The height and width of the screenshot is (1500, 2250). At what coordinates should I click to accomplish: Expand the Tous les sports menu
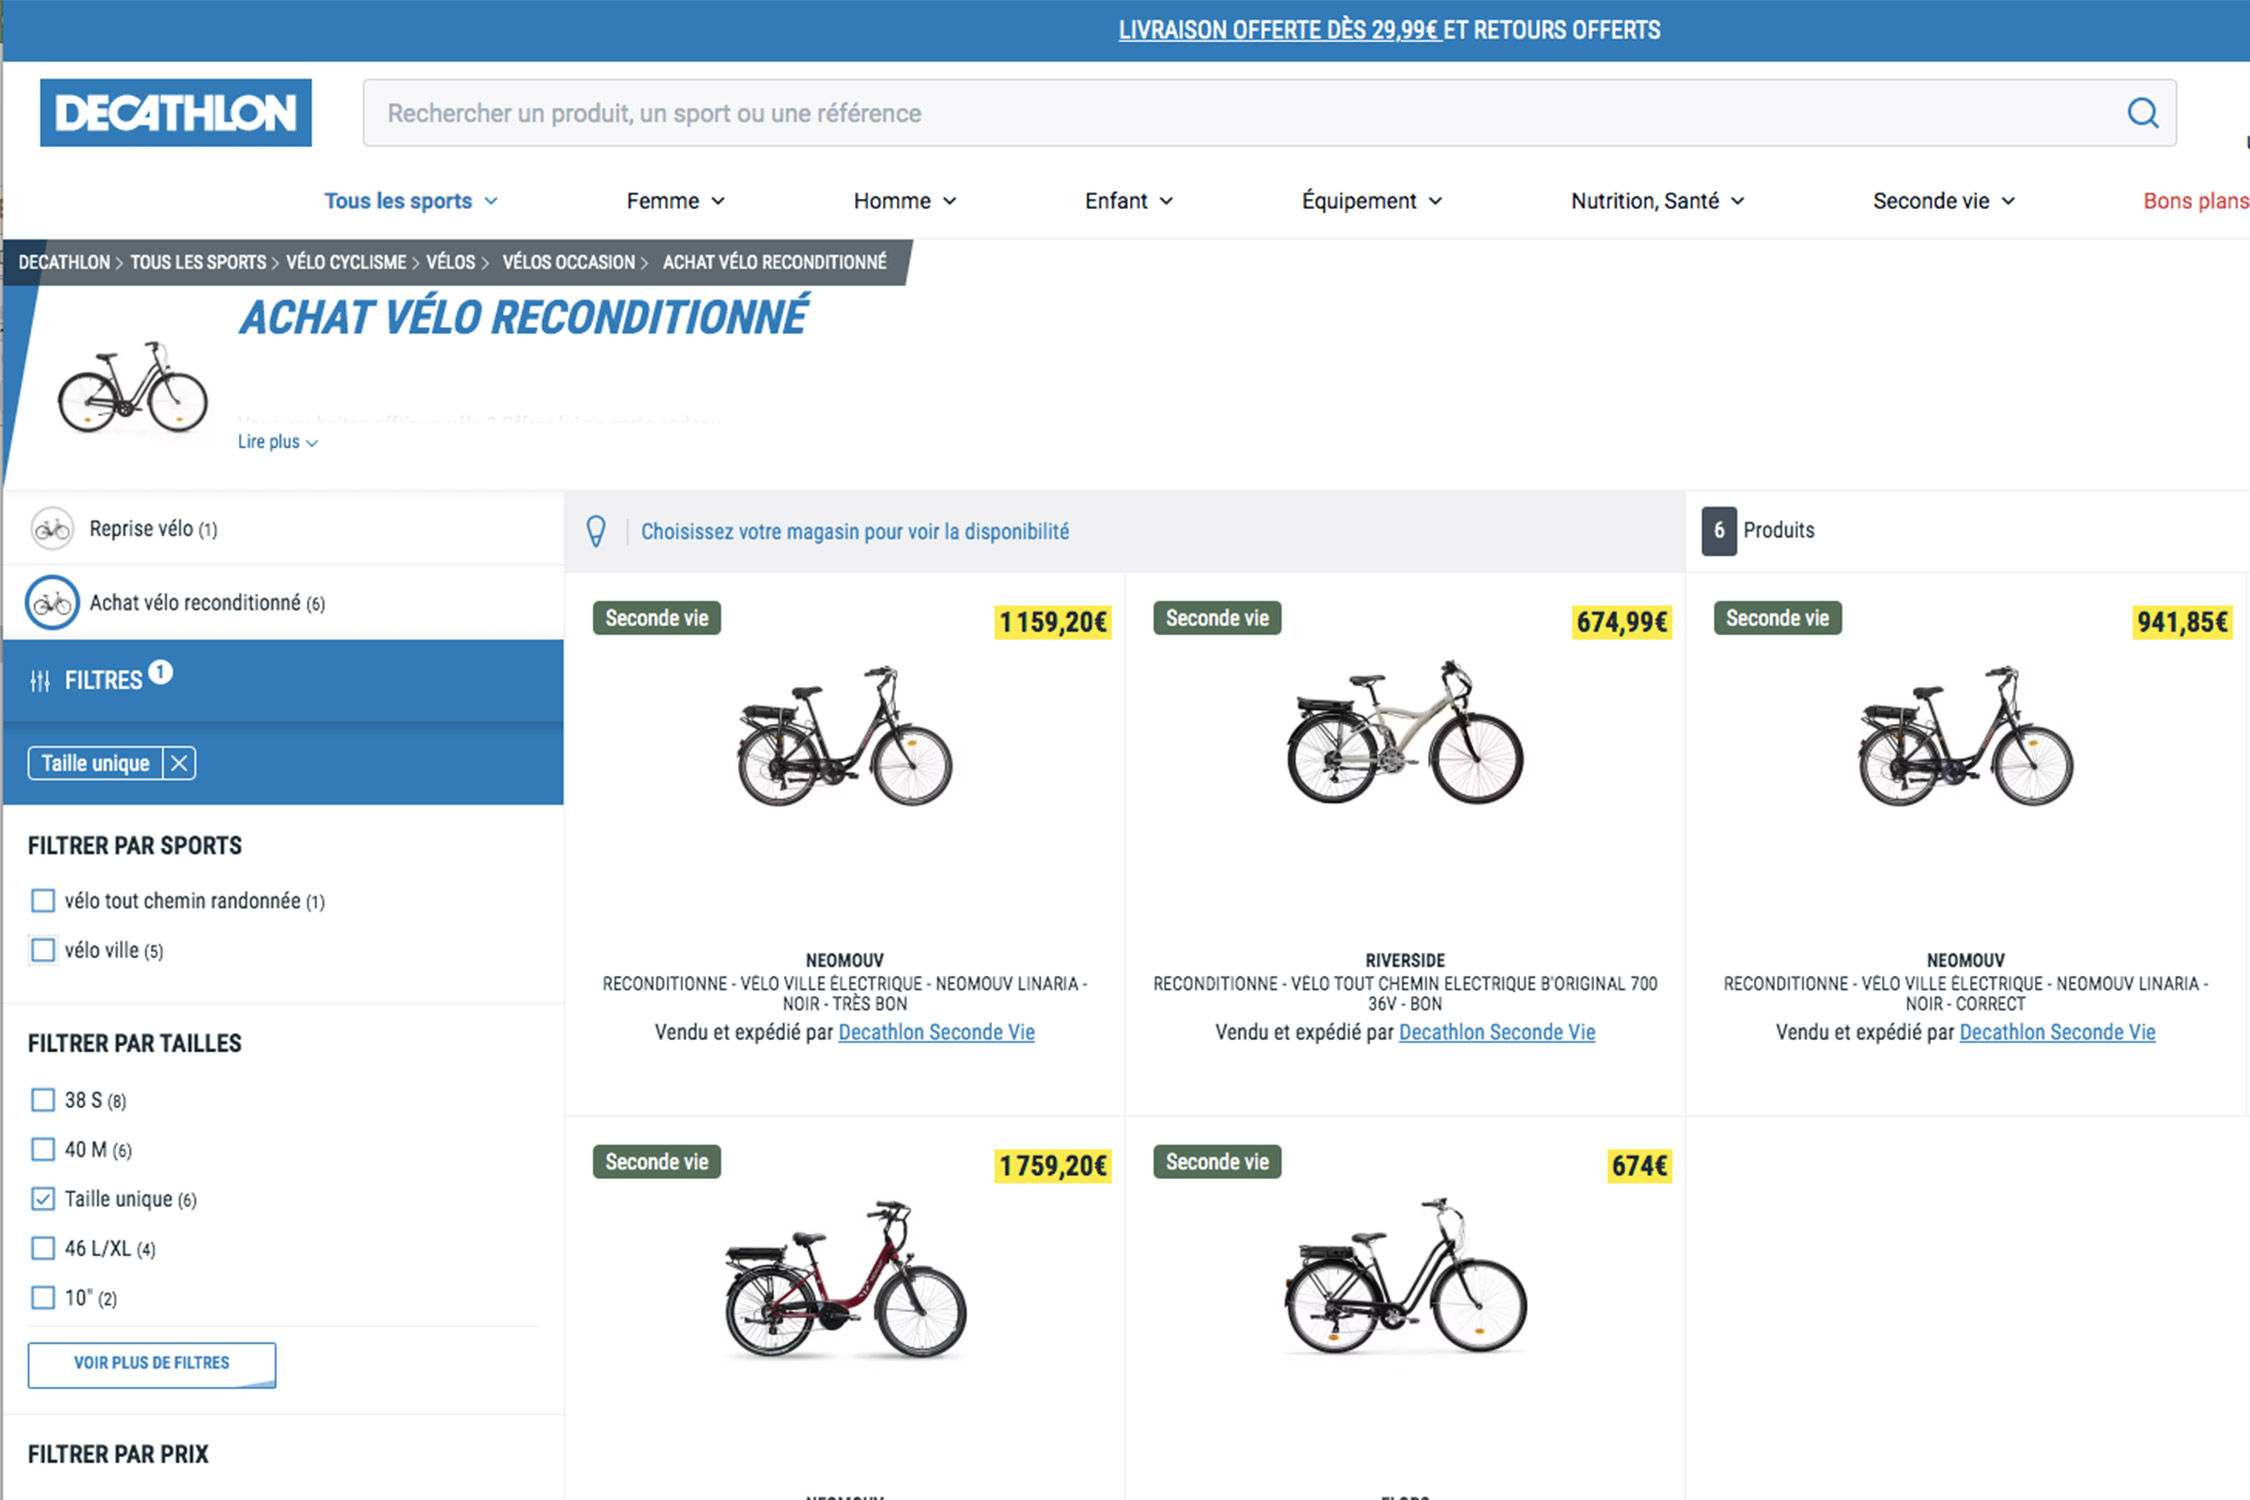point(411,201)
